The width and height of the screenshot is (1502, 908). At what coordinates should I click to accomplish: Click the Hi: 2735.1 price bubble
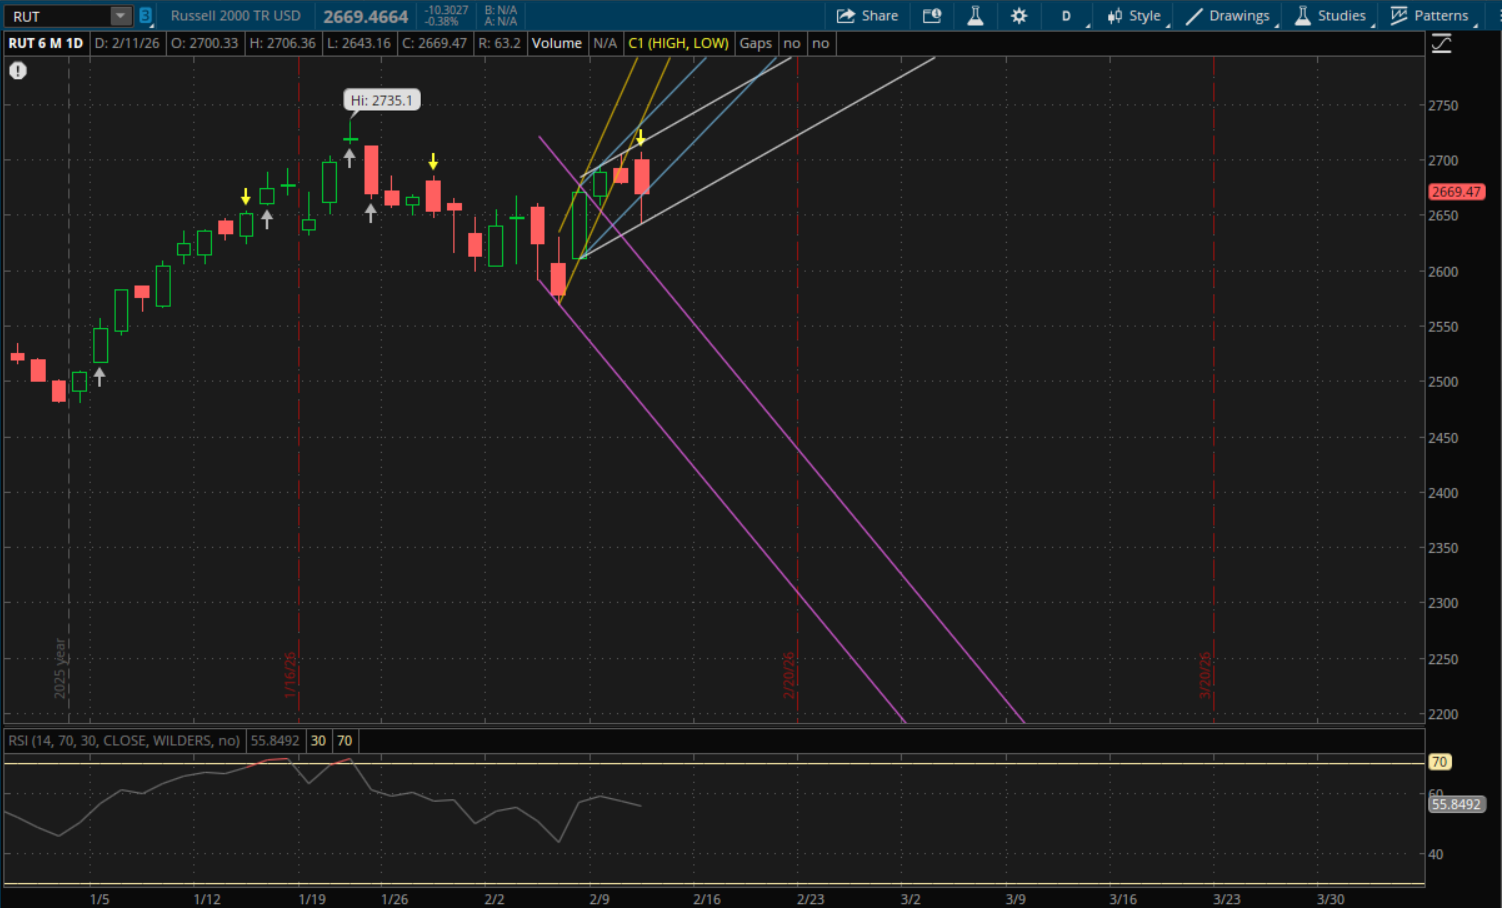(381, 100)
